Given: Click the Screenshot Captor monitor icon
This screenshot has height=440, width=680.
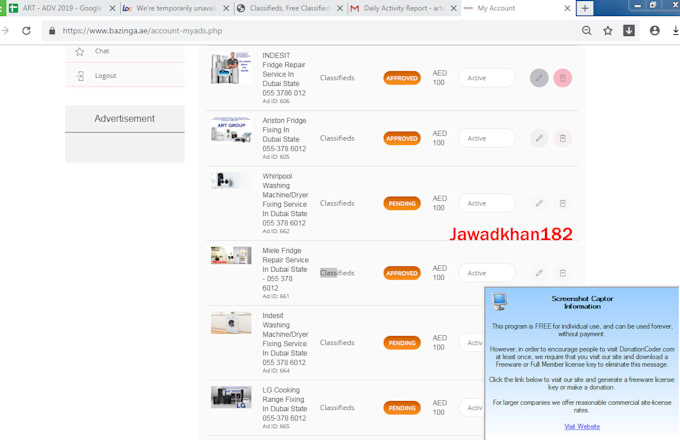Looking at the screenshot, I should 499,301.
